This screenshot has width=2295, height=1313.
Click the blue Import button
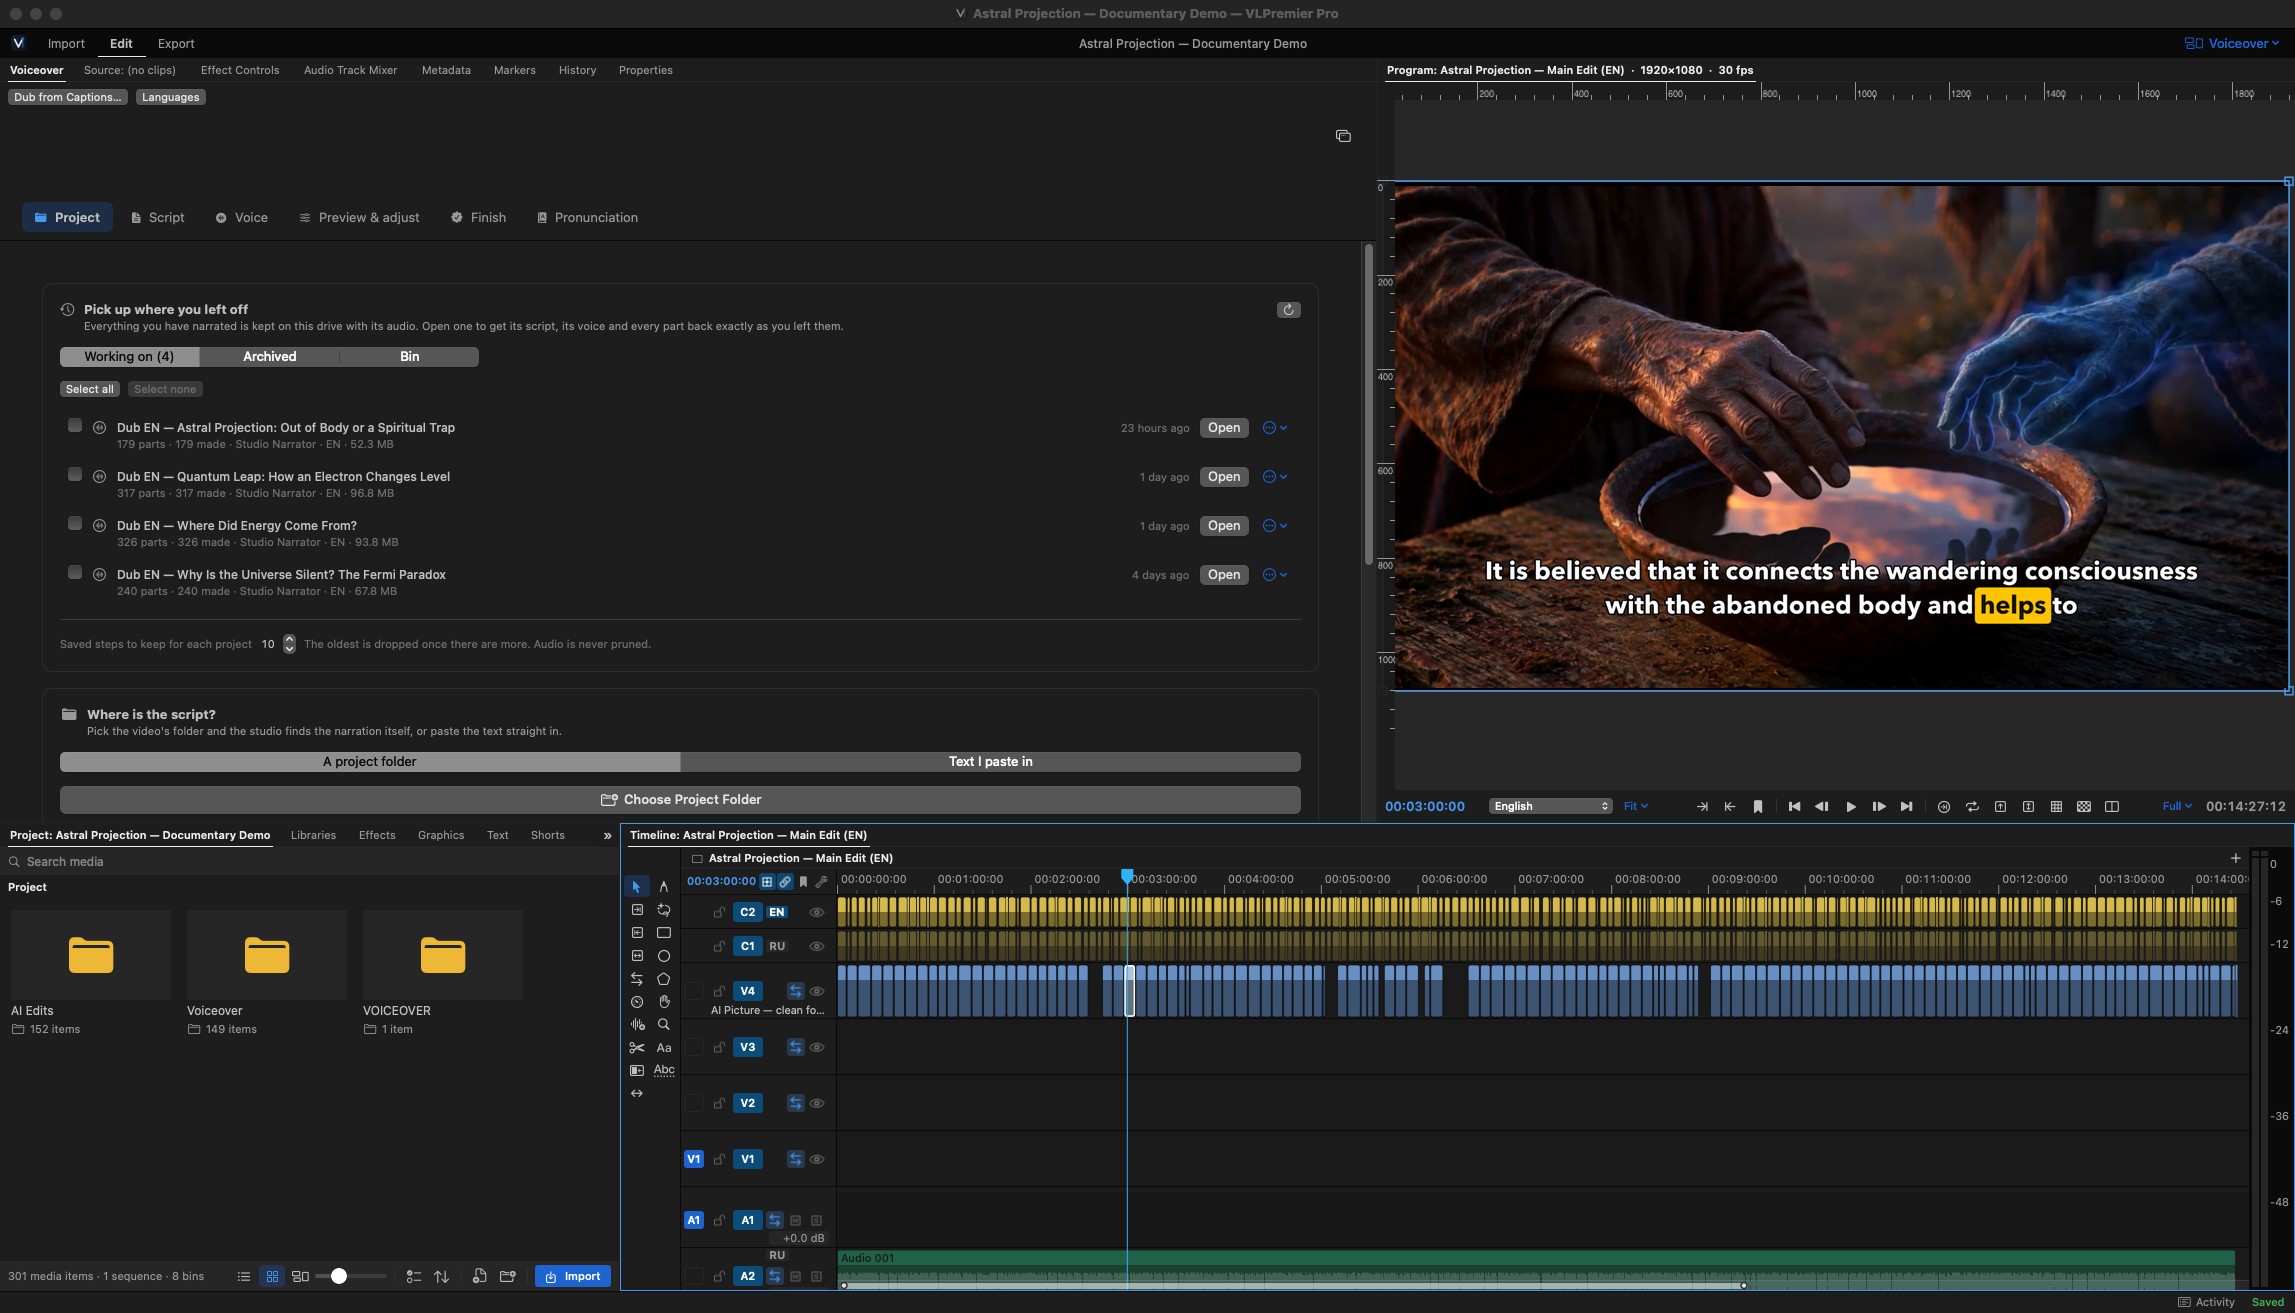coord(573,1277)
